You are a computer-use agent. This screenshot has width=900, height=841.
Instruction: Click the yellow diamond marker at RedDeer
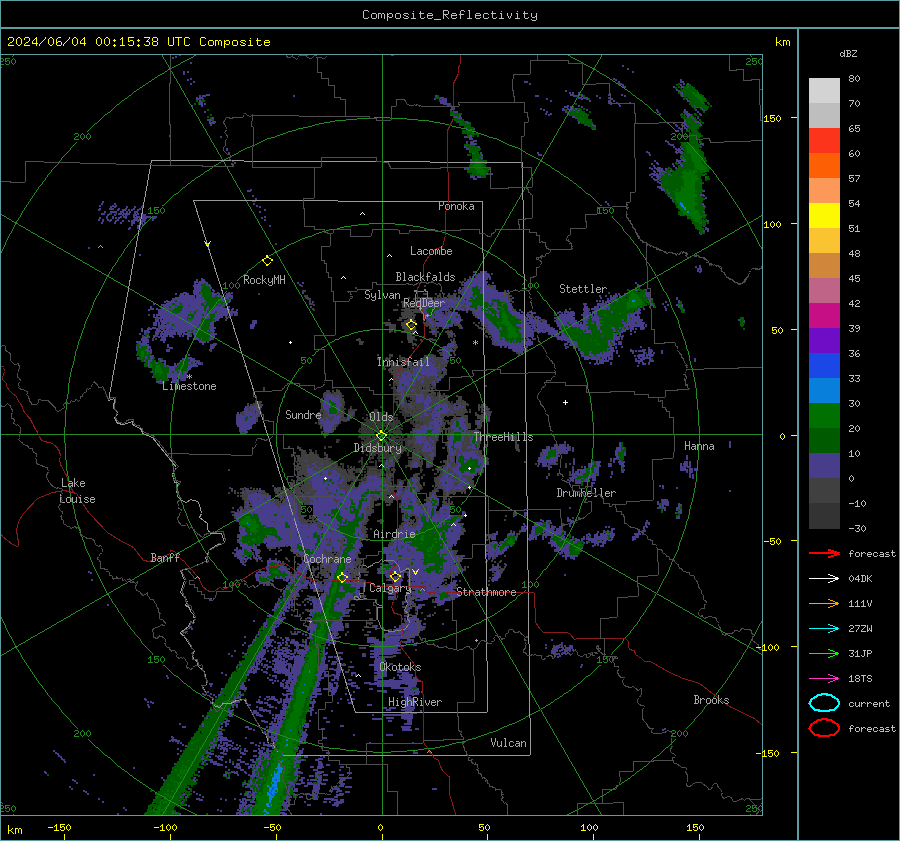(x=411, y=325)
